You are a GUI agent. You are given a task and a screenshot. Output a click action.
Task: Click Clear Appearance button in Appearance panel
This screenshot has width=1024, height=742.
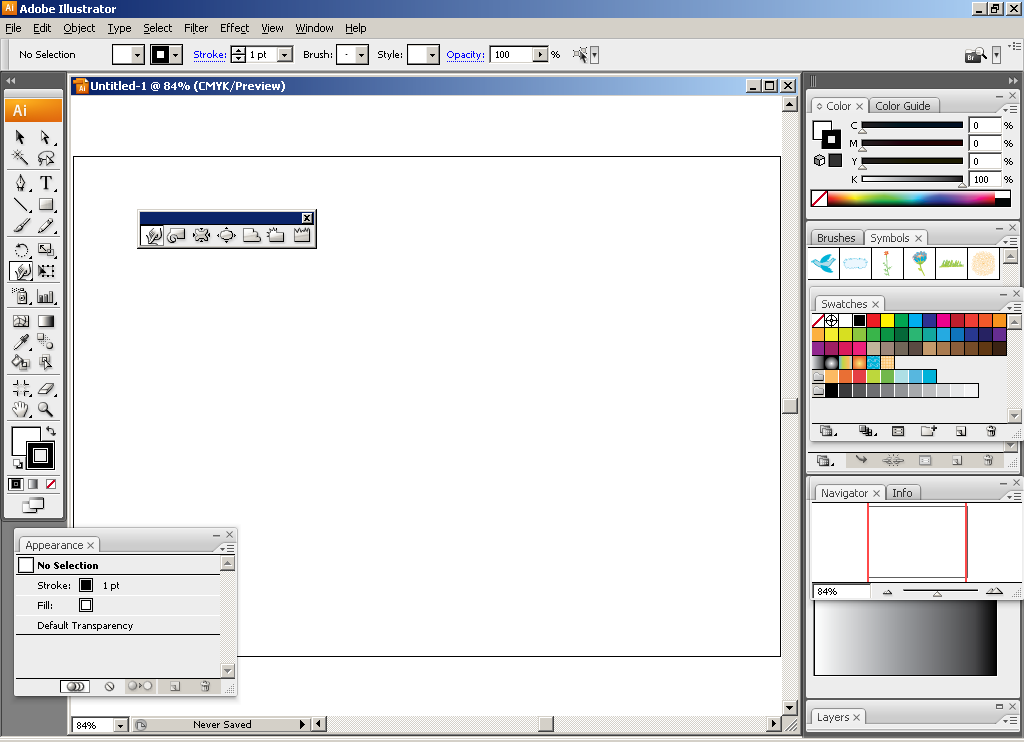click(x=110, y=686)
